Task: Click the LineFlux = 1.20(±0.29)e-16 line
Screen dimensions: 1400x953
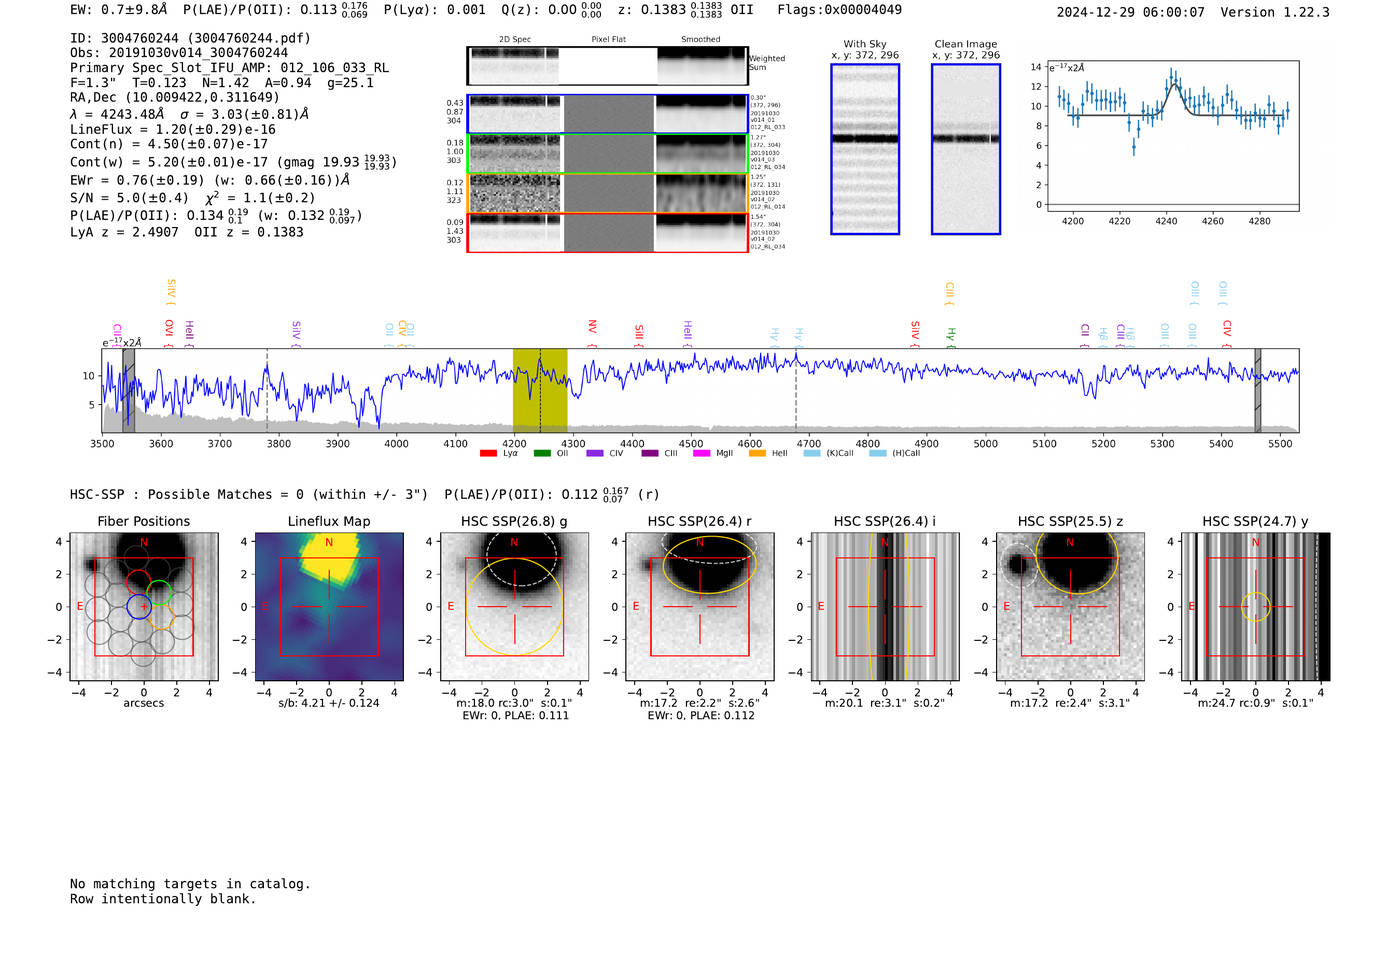Action: pyautogui.click(x=173, y=129)
